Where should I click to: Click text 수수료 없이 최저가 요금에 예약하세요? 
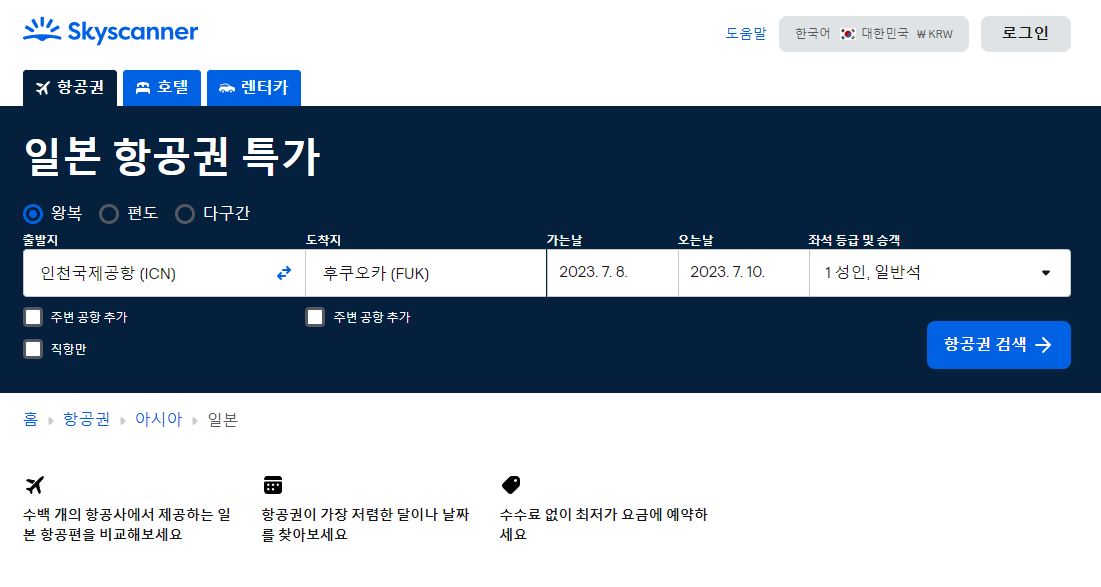click(604, 525)
